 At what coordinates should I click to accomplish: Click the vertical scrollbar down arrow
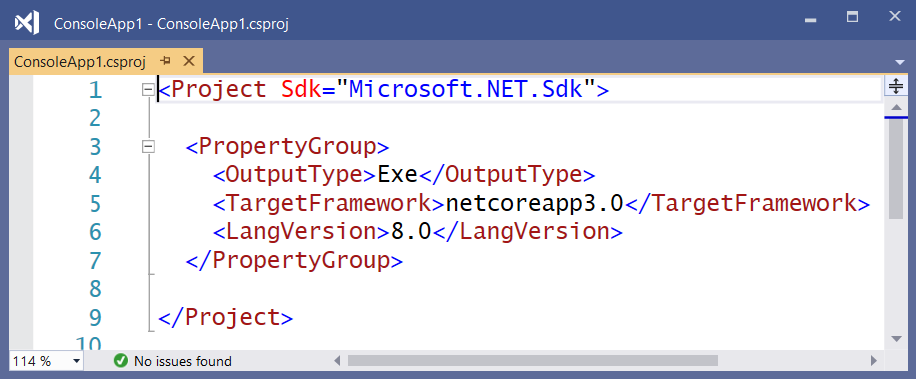(x=896, y=339)
